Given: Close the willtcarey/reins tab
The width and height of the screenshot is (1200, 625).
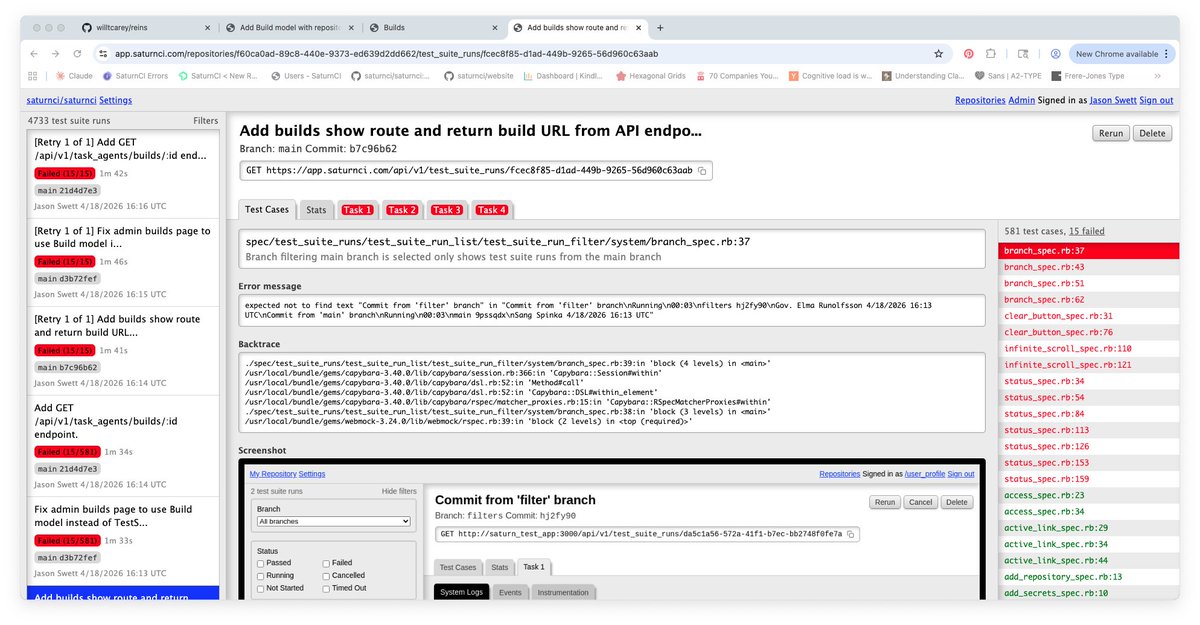Looking at the screenshot, I should (x=207, y=28).
